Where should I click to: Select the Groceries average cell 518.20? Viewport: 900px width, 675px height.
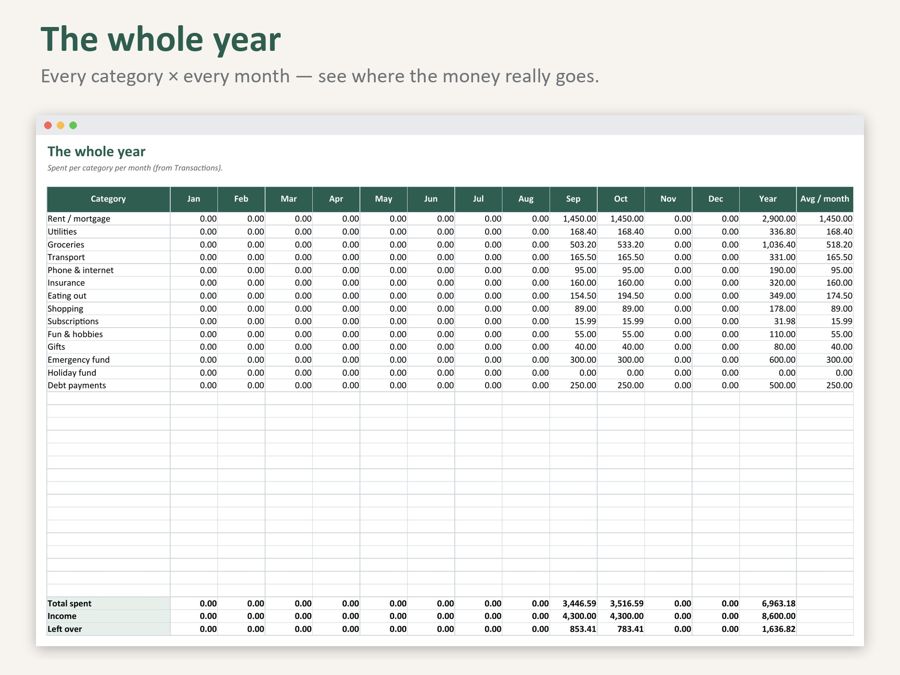click(825, 245)
